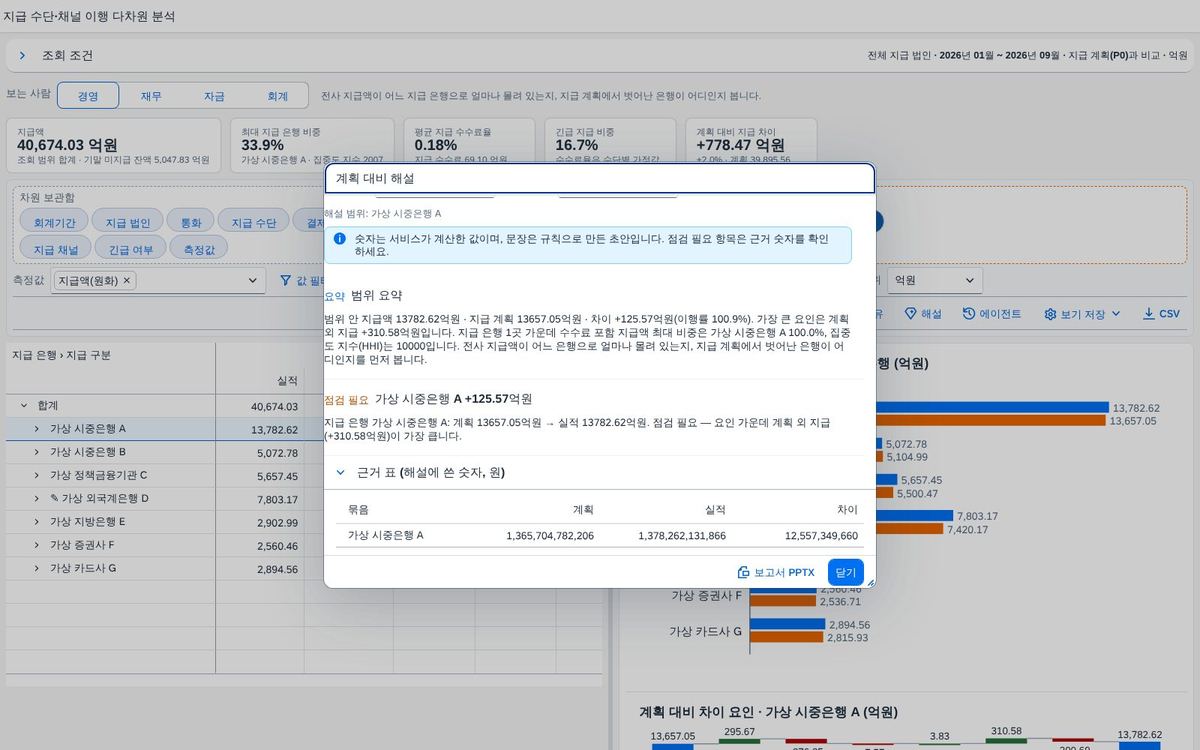Click the 지급 법인 dimension chip
The height and width of the screenshot is (750, 1200).
(x=128, y=222)
